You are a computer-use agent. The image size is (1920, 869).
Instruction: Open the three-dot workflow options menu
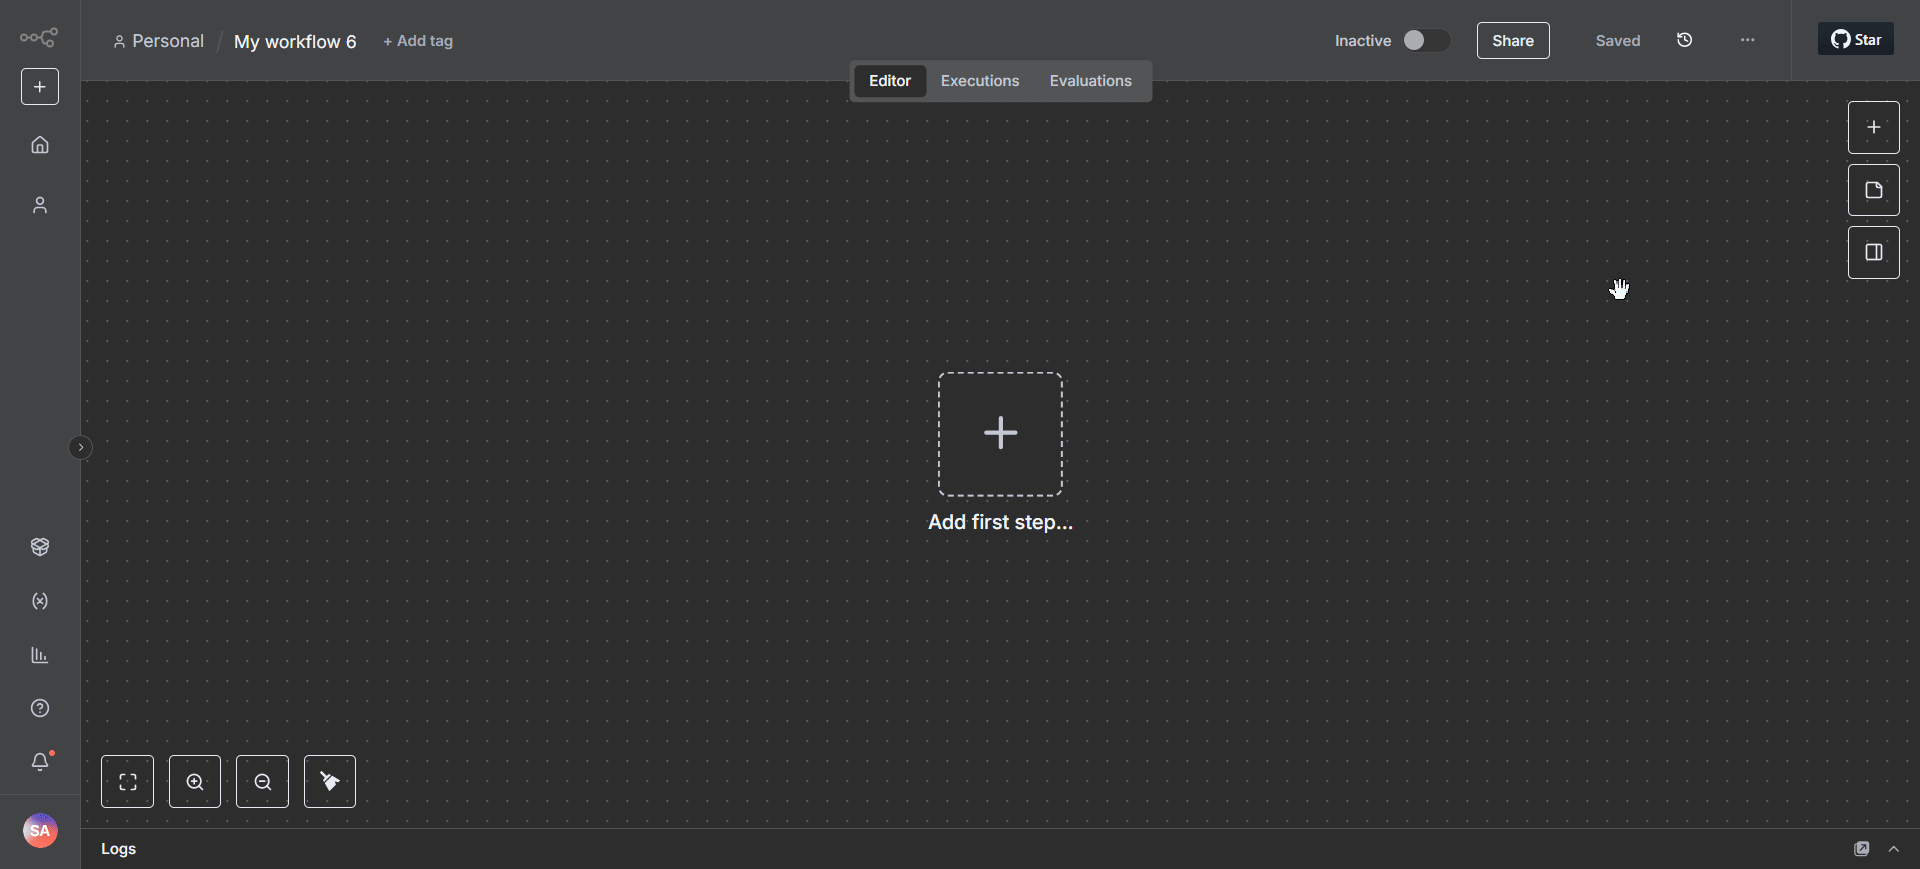pos(1747,40)
